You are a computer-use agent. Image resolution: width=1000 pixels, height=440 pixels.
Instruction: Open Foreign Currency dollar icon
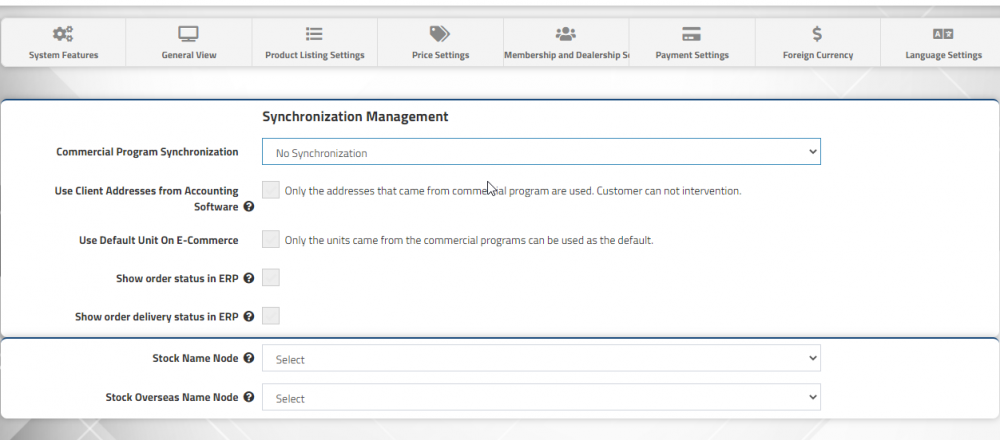point(817,34)
